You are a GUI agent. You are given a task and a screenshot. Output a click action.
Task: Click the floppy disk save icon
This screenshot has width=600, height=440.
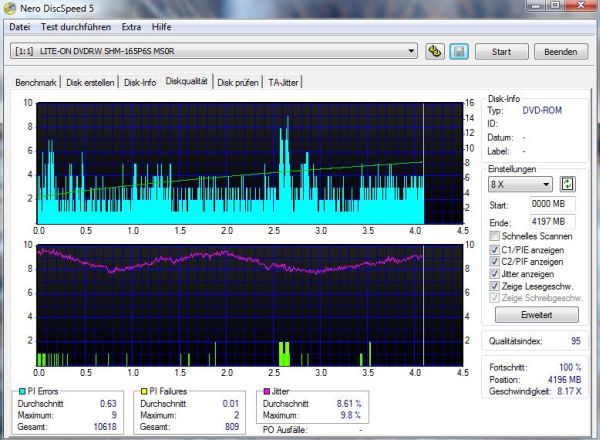[460, 51]
